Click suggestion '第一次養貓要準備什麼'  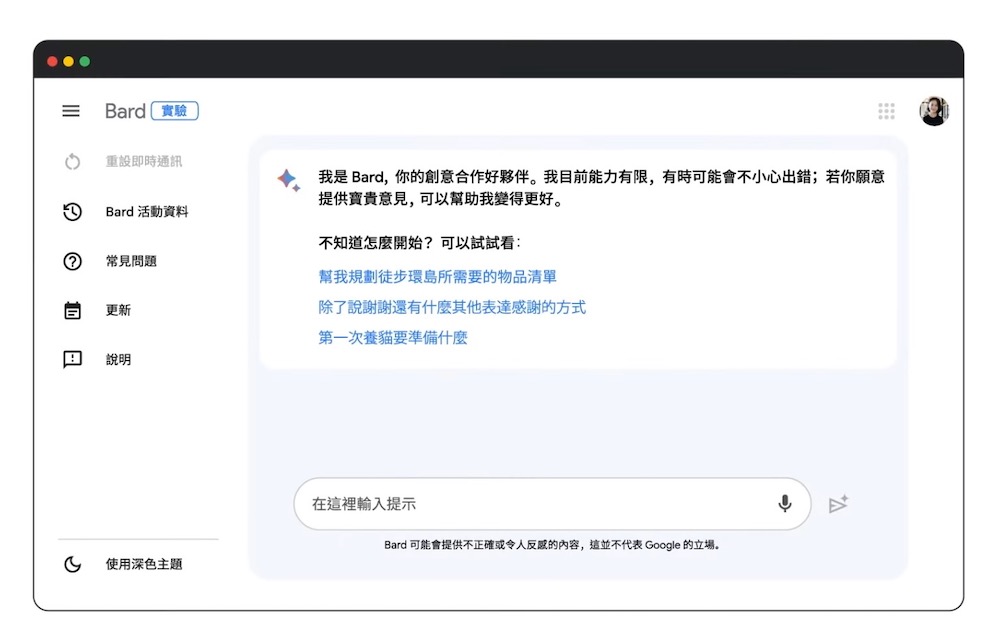(393, 338)
